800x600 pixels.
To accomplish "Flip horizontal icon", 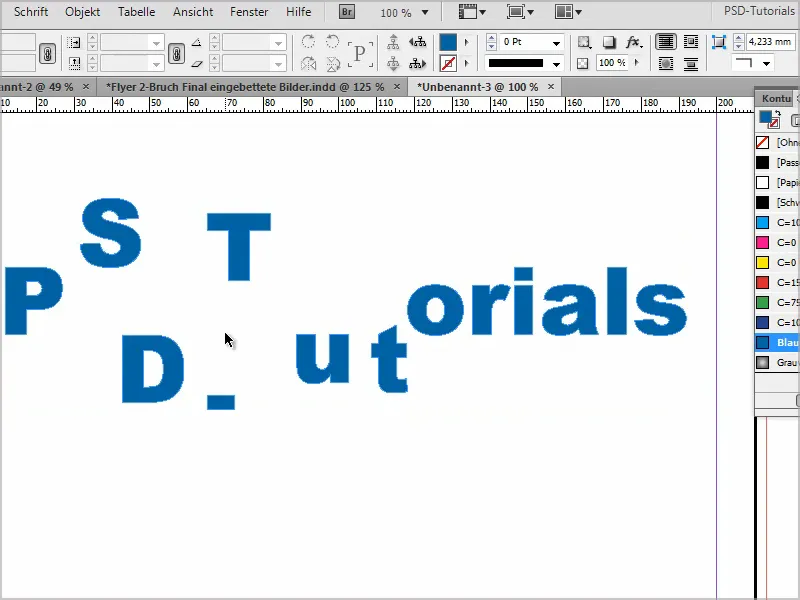I will 308,64.
